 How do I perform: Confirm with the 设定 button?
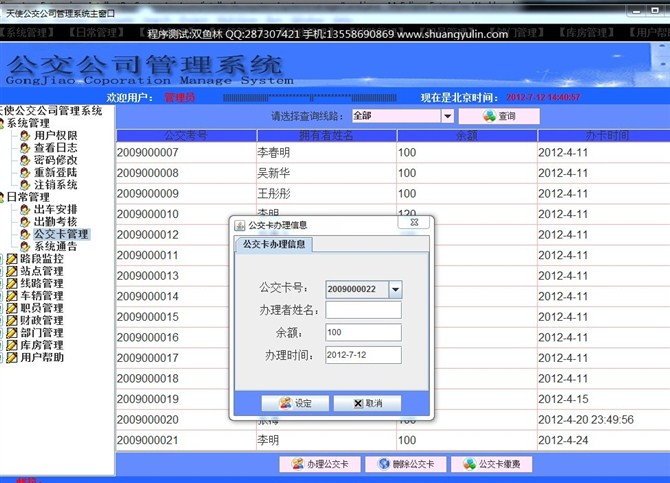coord(295,403)
